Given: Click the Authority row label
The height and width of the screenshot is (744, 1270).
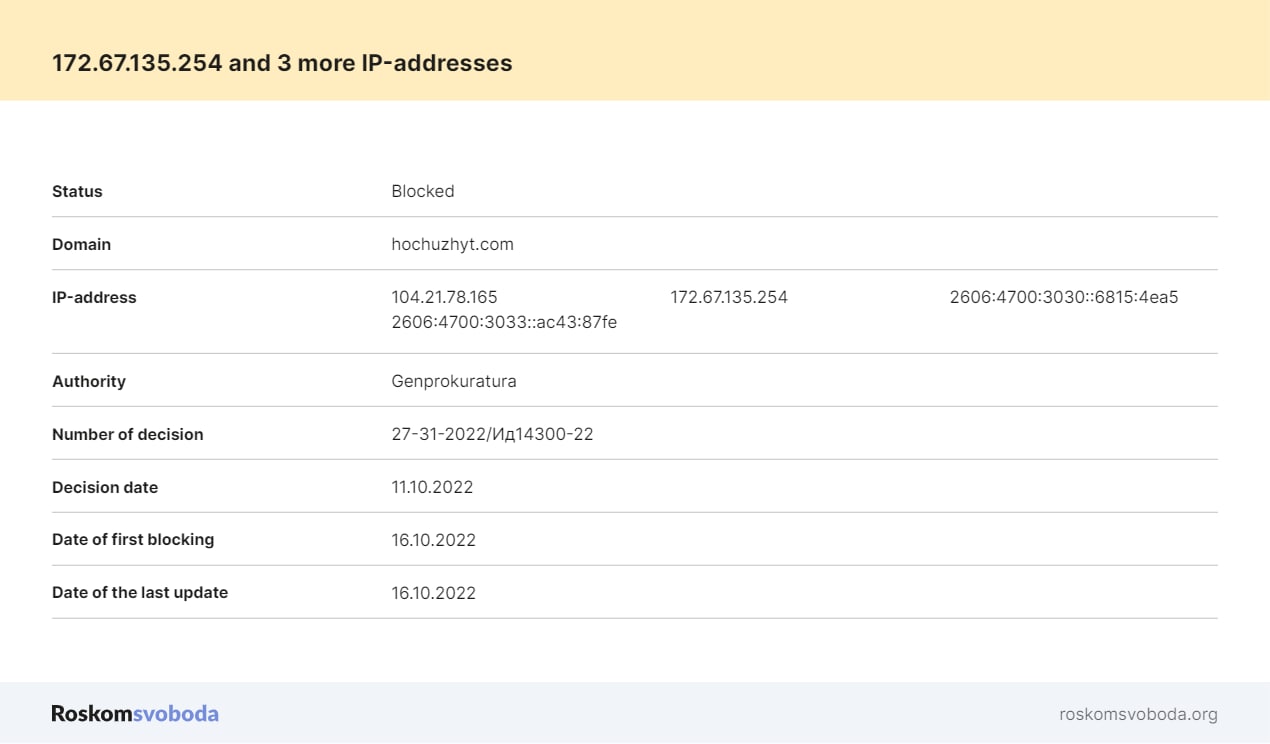Looking at the screenshot, I should [89, 381].
